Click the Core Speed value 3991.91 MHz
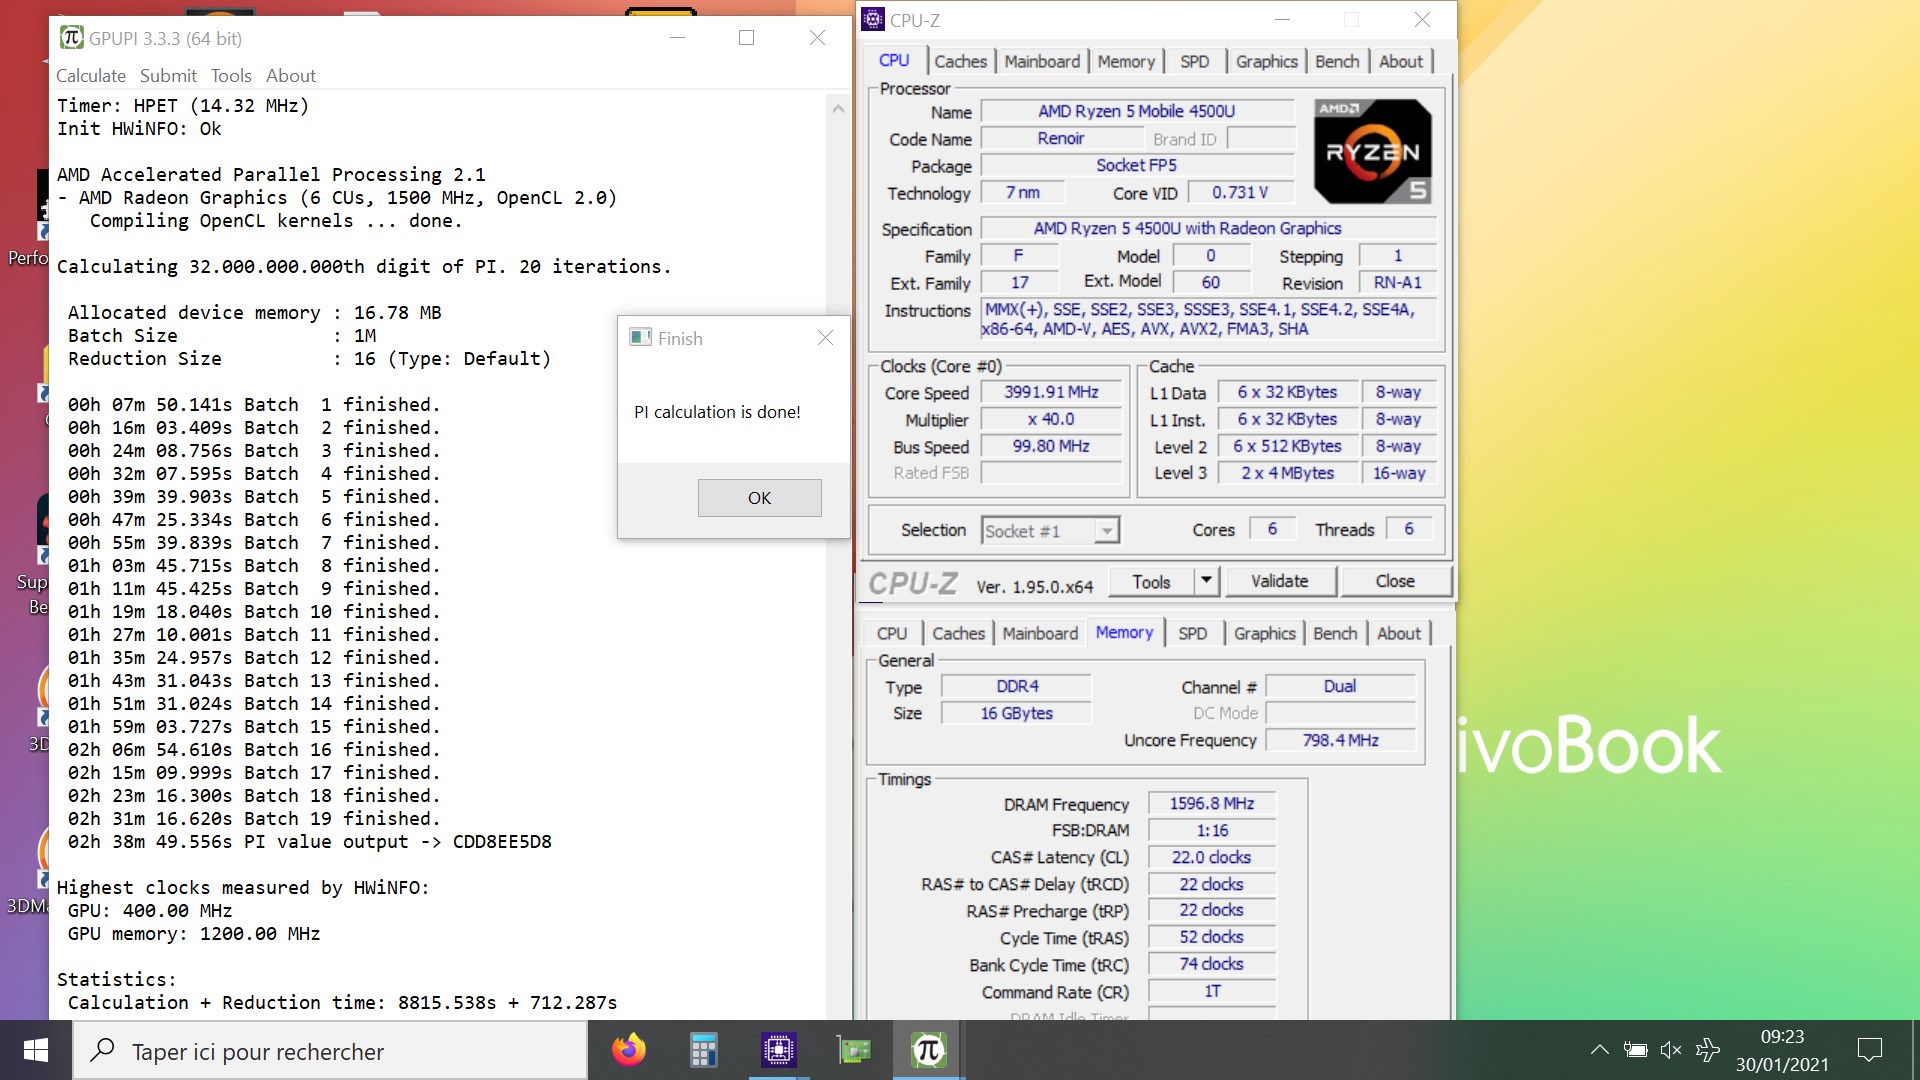This screenshot has width=1920, height=1080. coord(1051,393)
